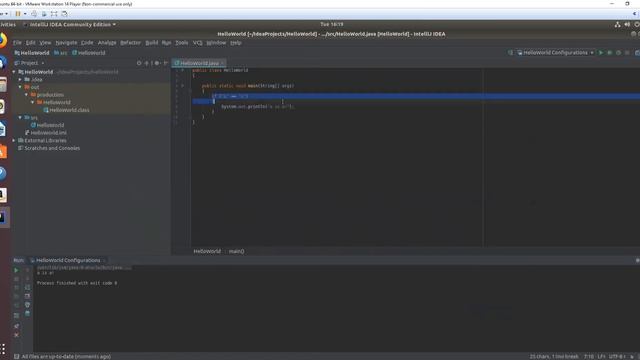Open Ubuntu Software from the dock
The width and height of the screenshot is (640, 360).
click(3, 151)
